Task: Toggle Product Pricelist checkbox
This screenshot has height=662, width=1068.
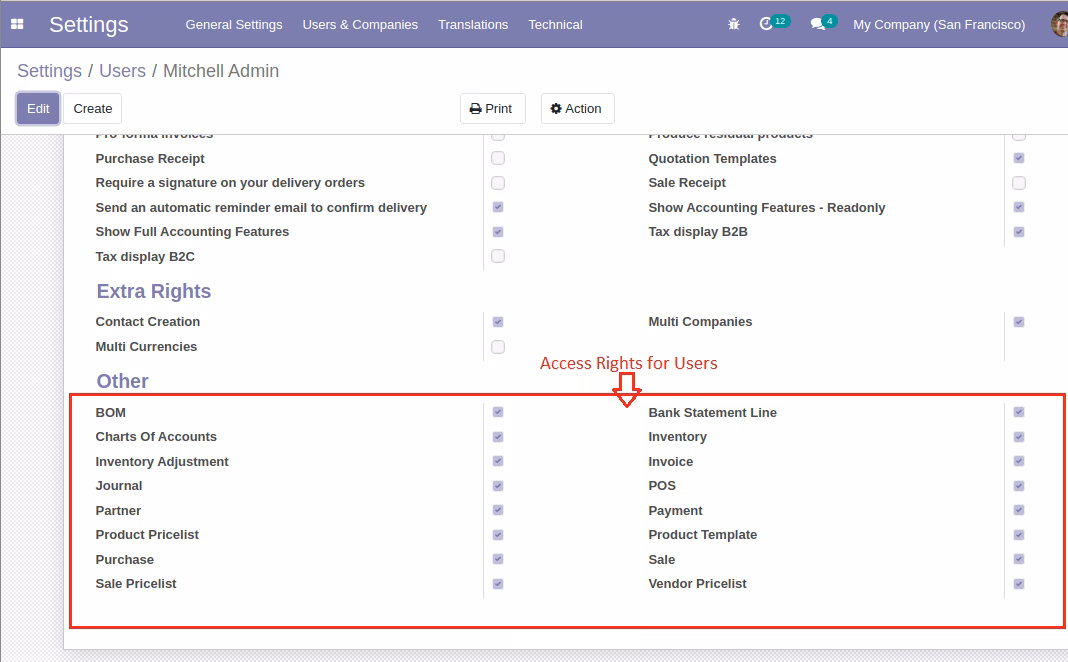Action: (498, 535)
